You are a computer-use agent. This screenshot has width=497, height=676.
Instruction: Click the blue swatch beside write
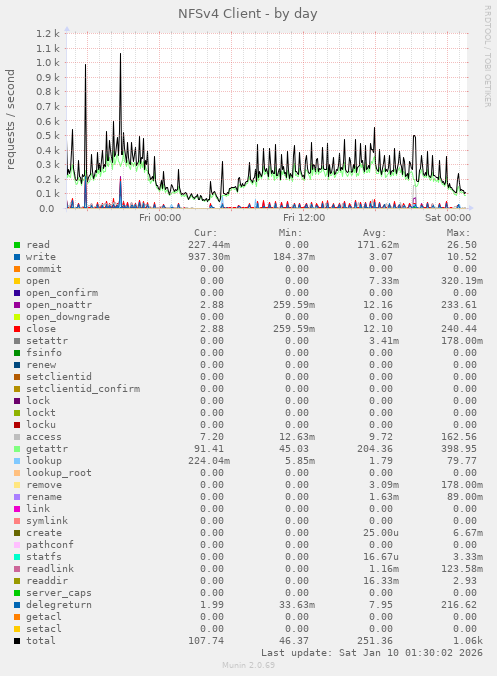(17, 257)
